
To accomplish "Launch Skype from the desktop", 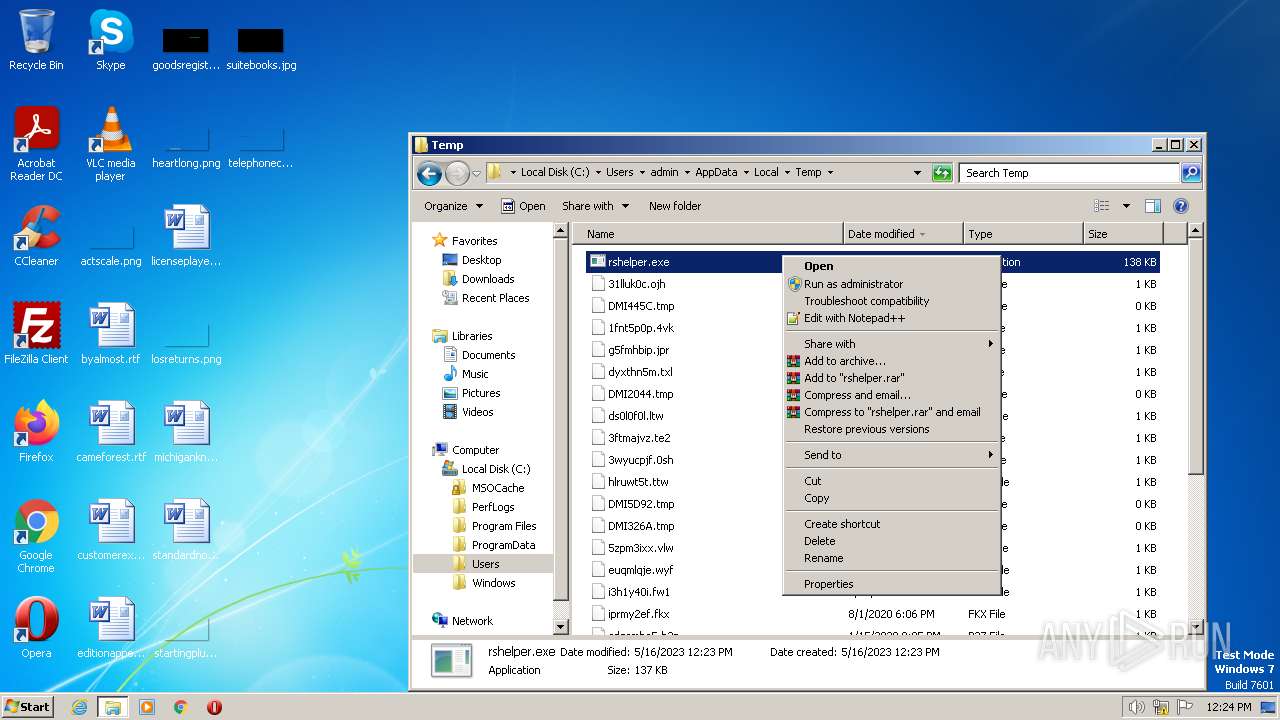I will [110, 40].
